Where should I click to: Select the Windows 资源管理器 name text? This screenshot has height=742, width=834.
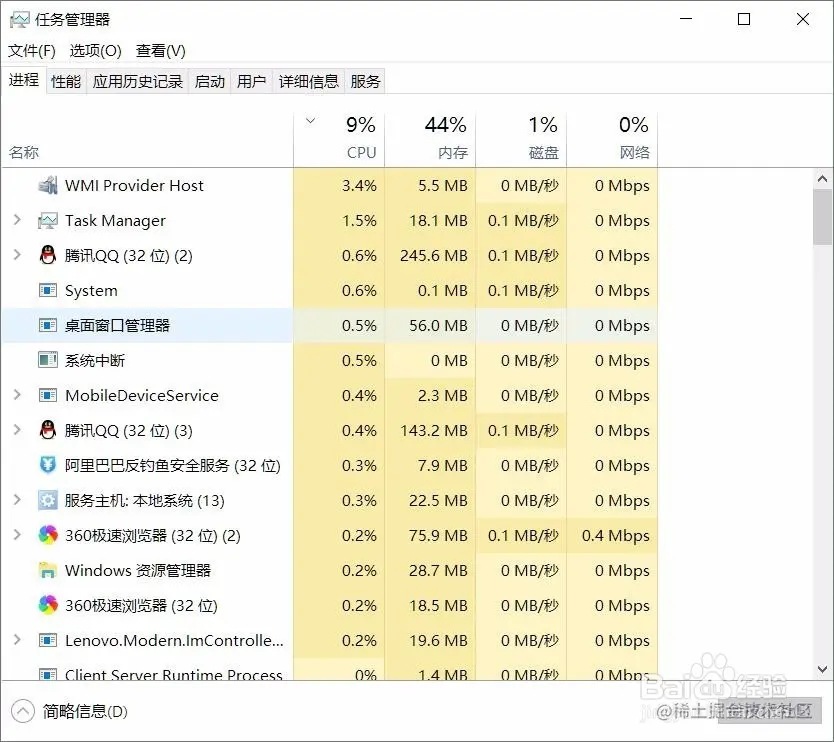[x=138, y=570]
